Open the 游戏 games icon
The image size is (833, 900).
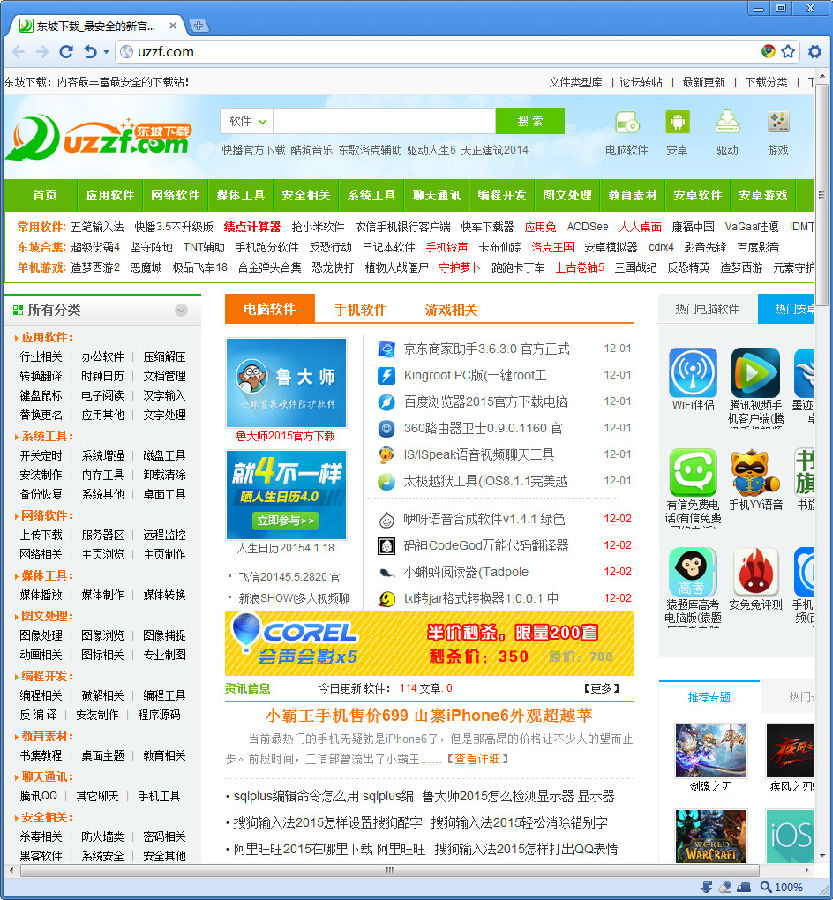778,122
